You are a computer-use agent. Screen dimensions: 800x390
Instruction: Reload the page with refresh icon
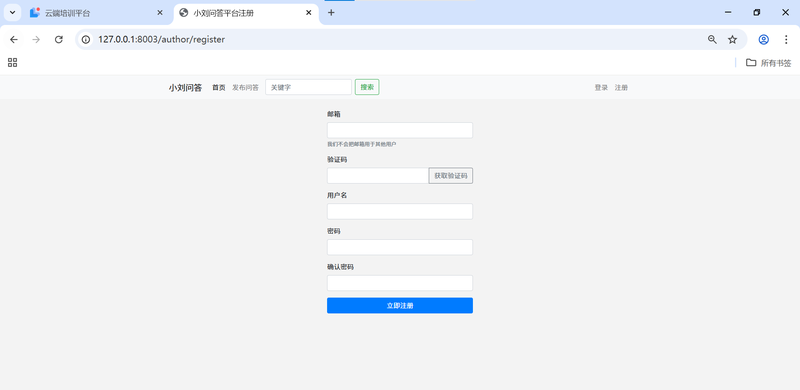pos(59,39)
